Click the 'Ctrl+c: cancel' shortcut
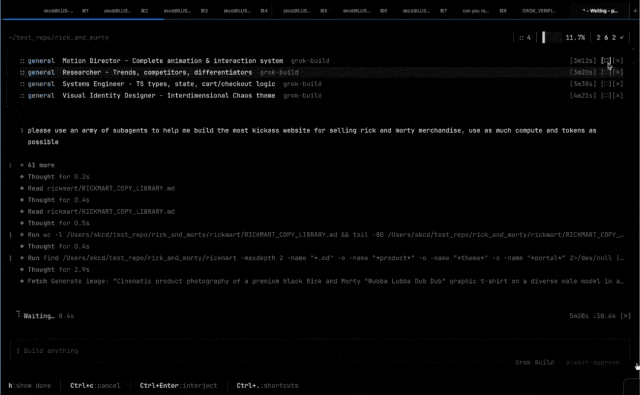 click(95, 386)
